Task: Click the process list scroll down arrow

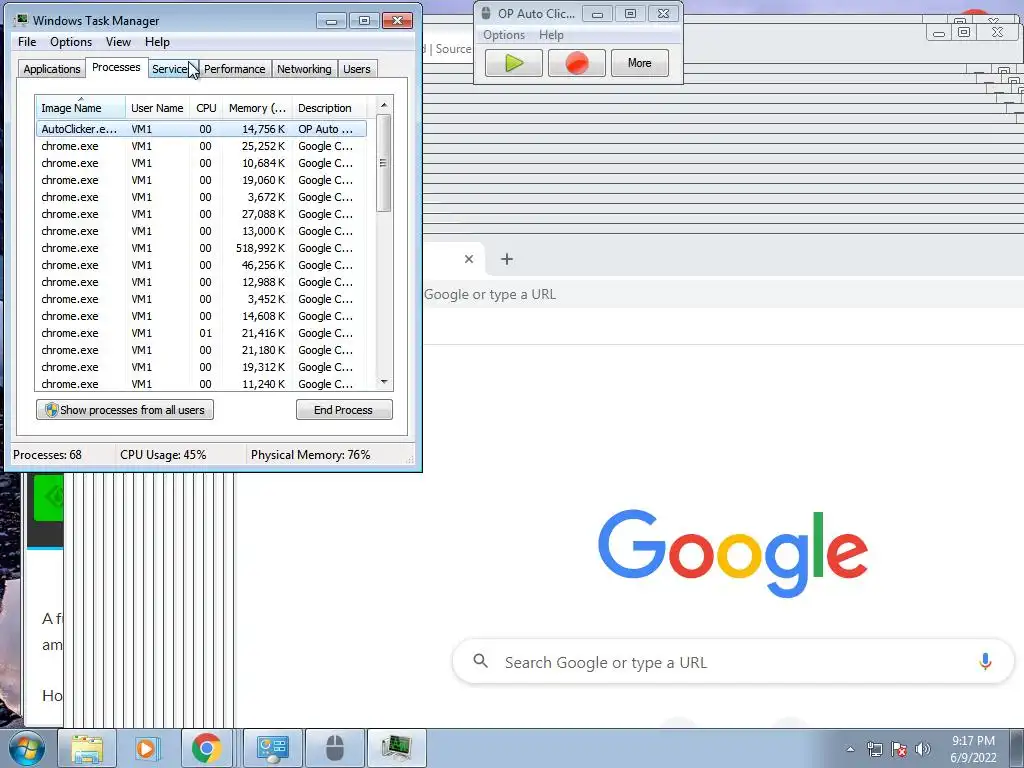Action: (384, 383)
